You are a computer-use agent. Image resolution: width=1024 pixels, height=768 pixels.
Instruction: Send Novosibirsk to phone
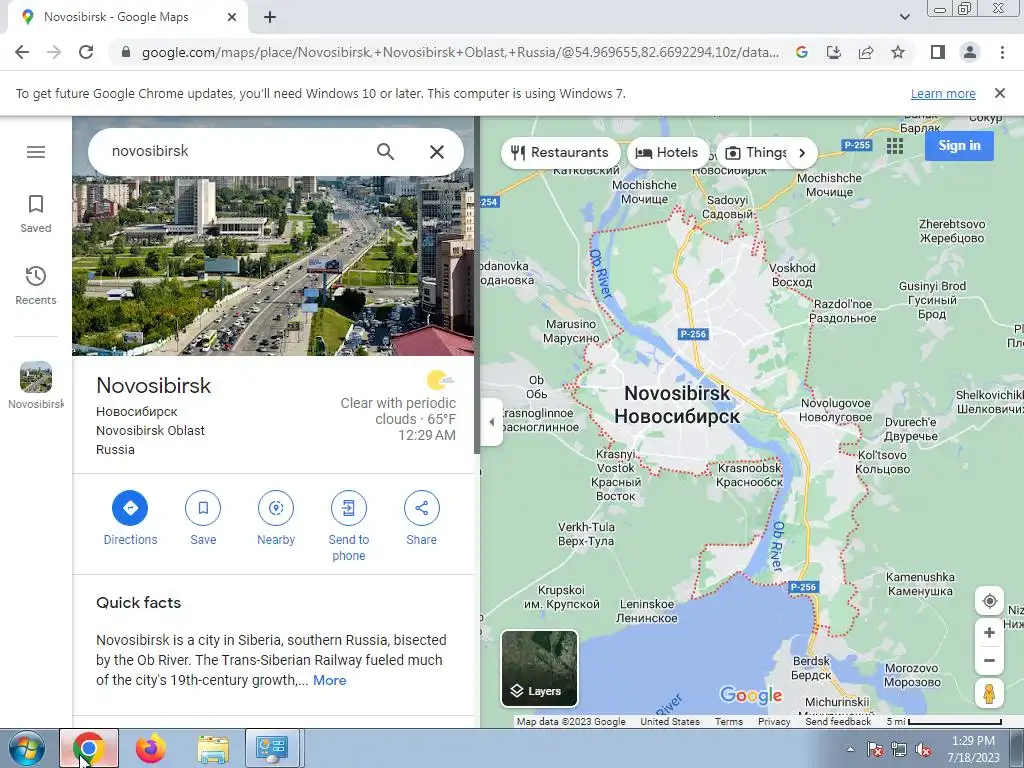tap(349, 526)
